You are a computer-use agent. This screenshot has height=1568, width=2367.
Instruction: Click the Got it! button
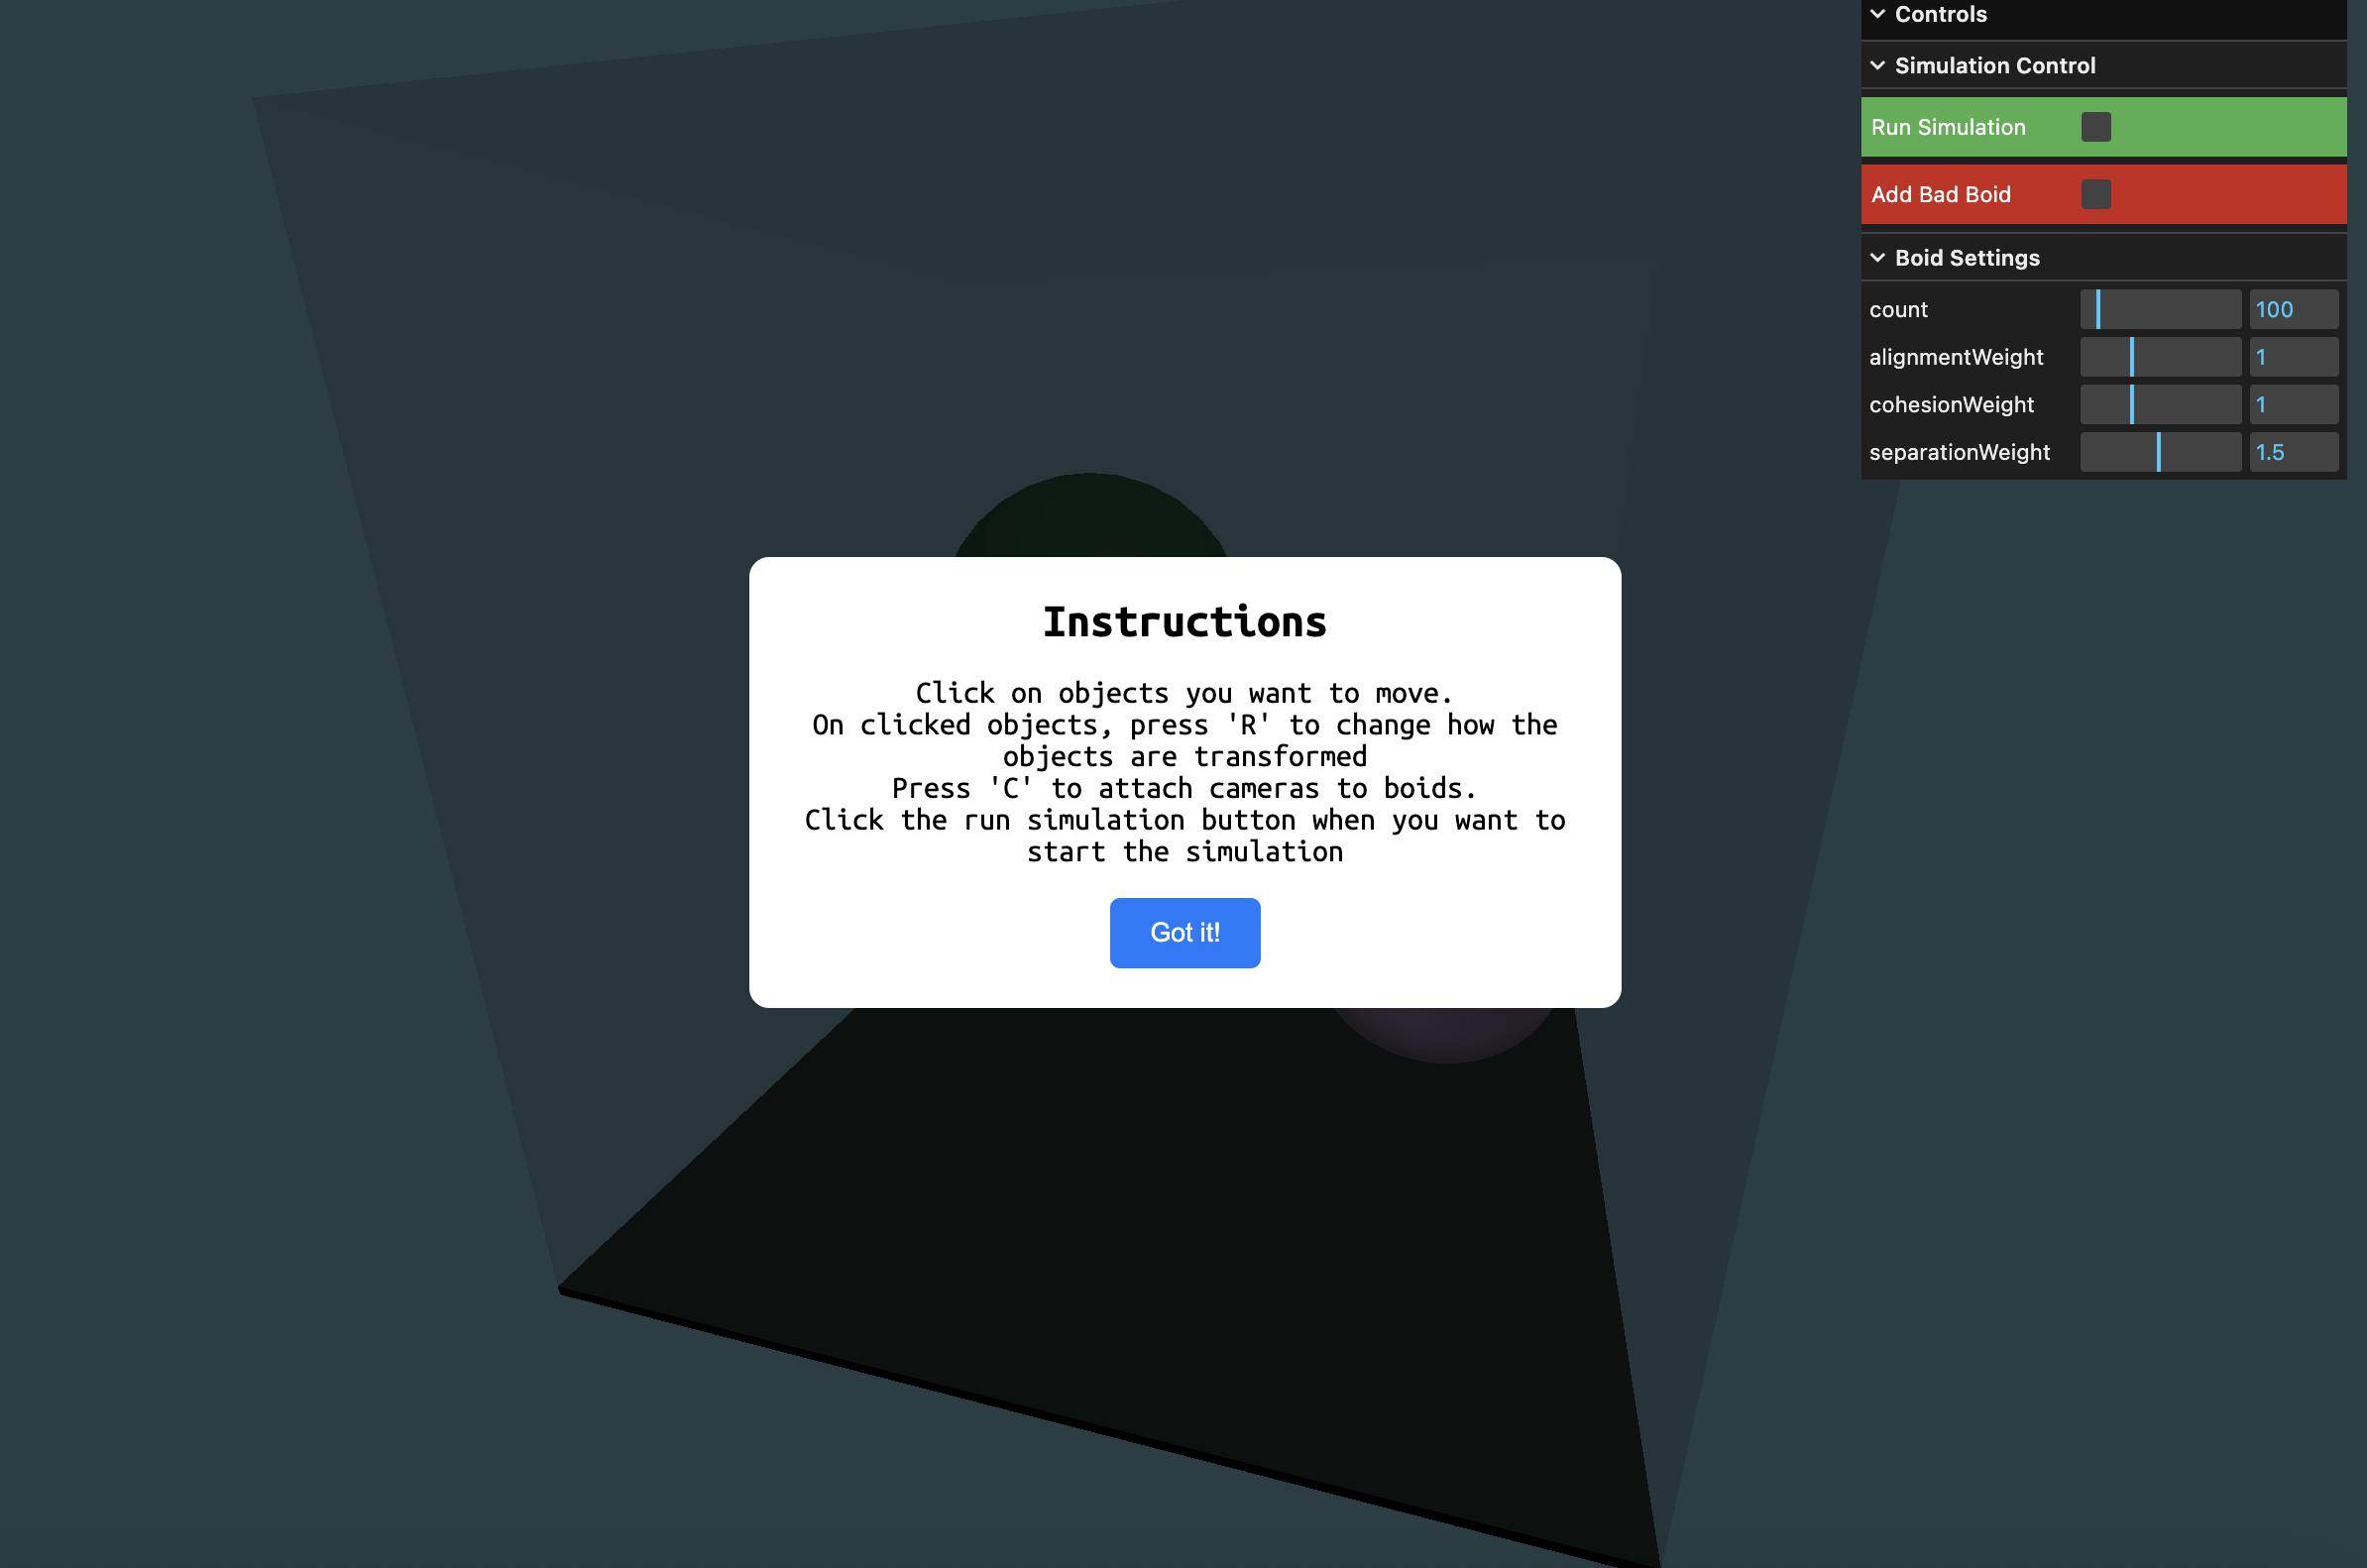pos(1184,932)
